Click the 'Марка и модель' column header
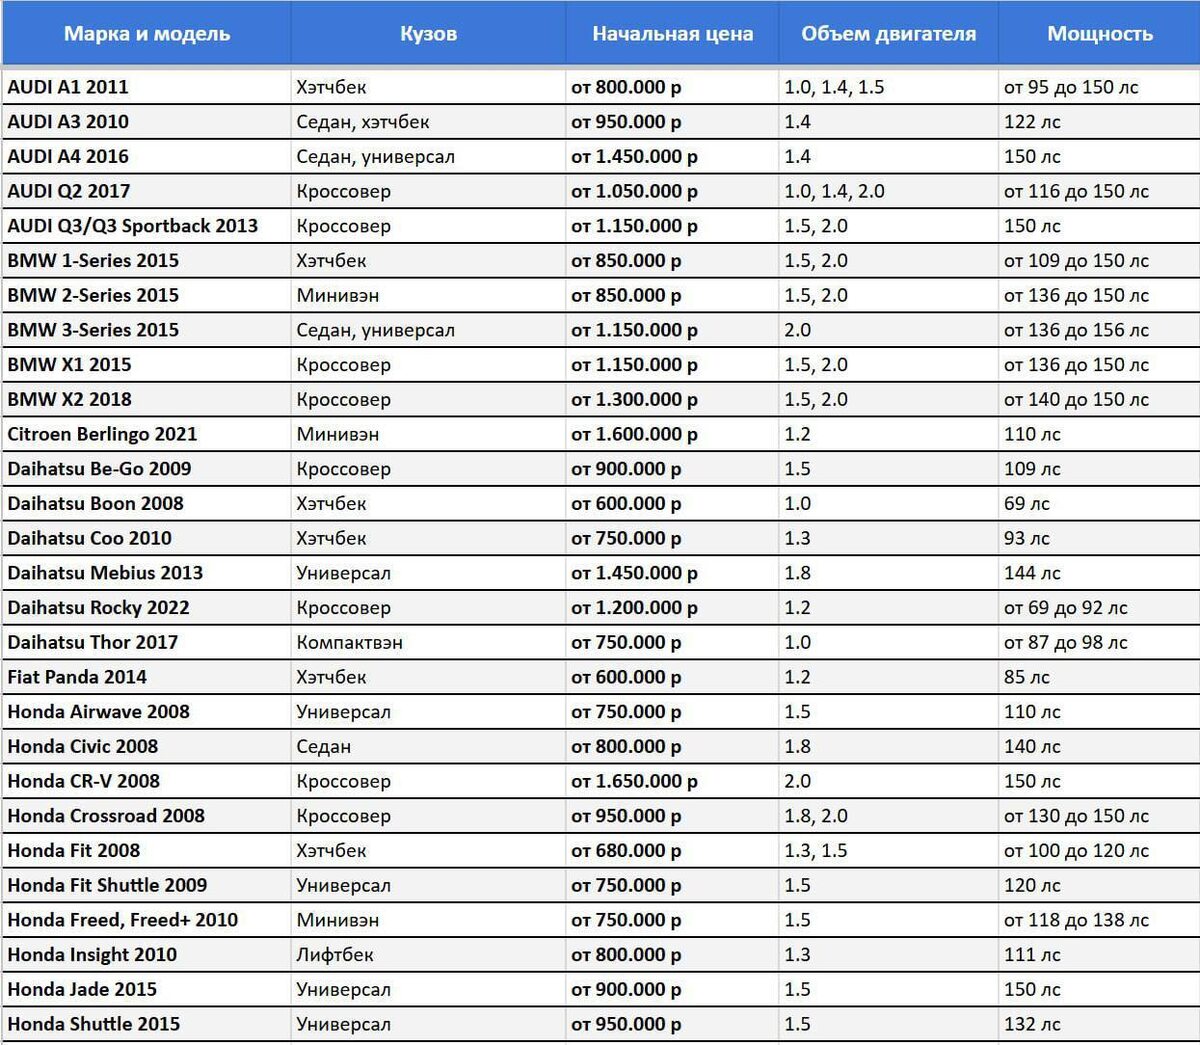The height and width of the screenshot is (1045, 1200). pyautogui.click(x=147, y=34)
